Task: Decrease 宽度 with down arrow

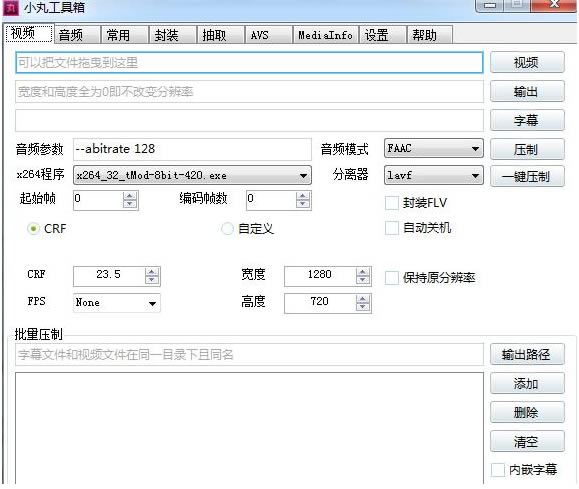Action: click(x=363, y=280)
